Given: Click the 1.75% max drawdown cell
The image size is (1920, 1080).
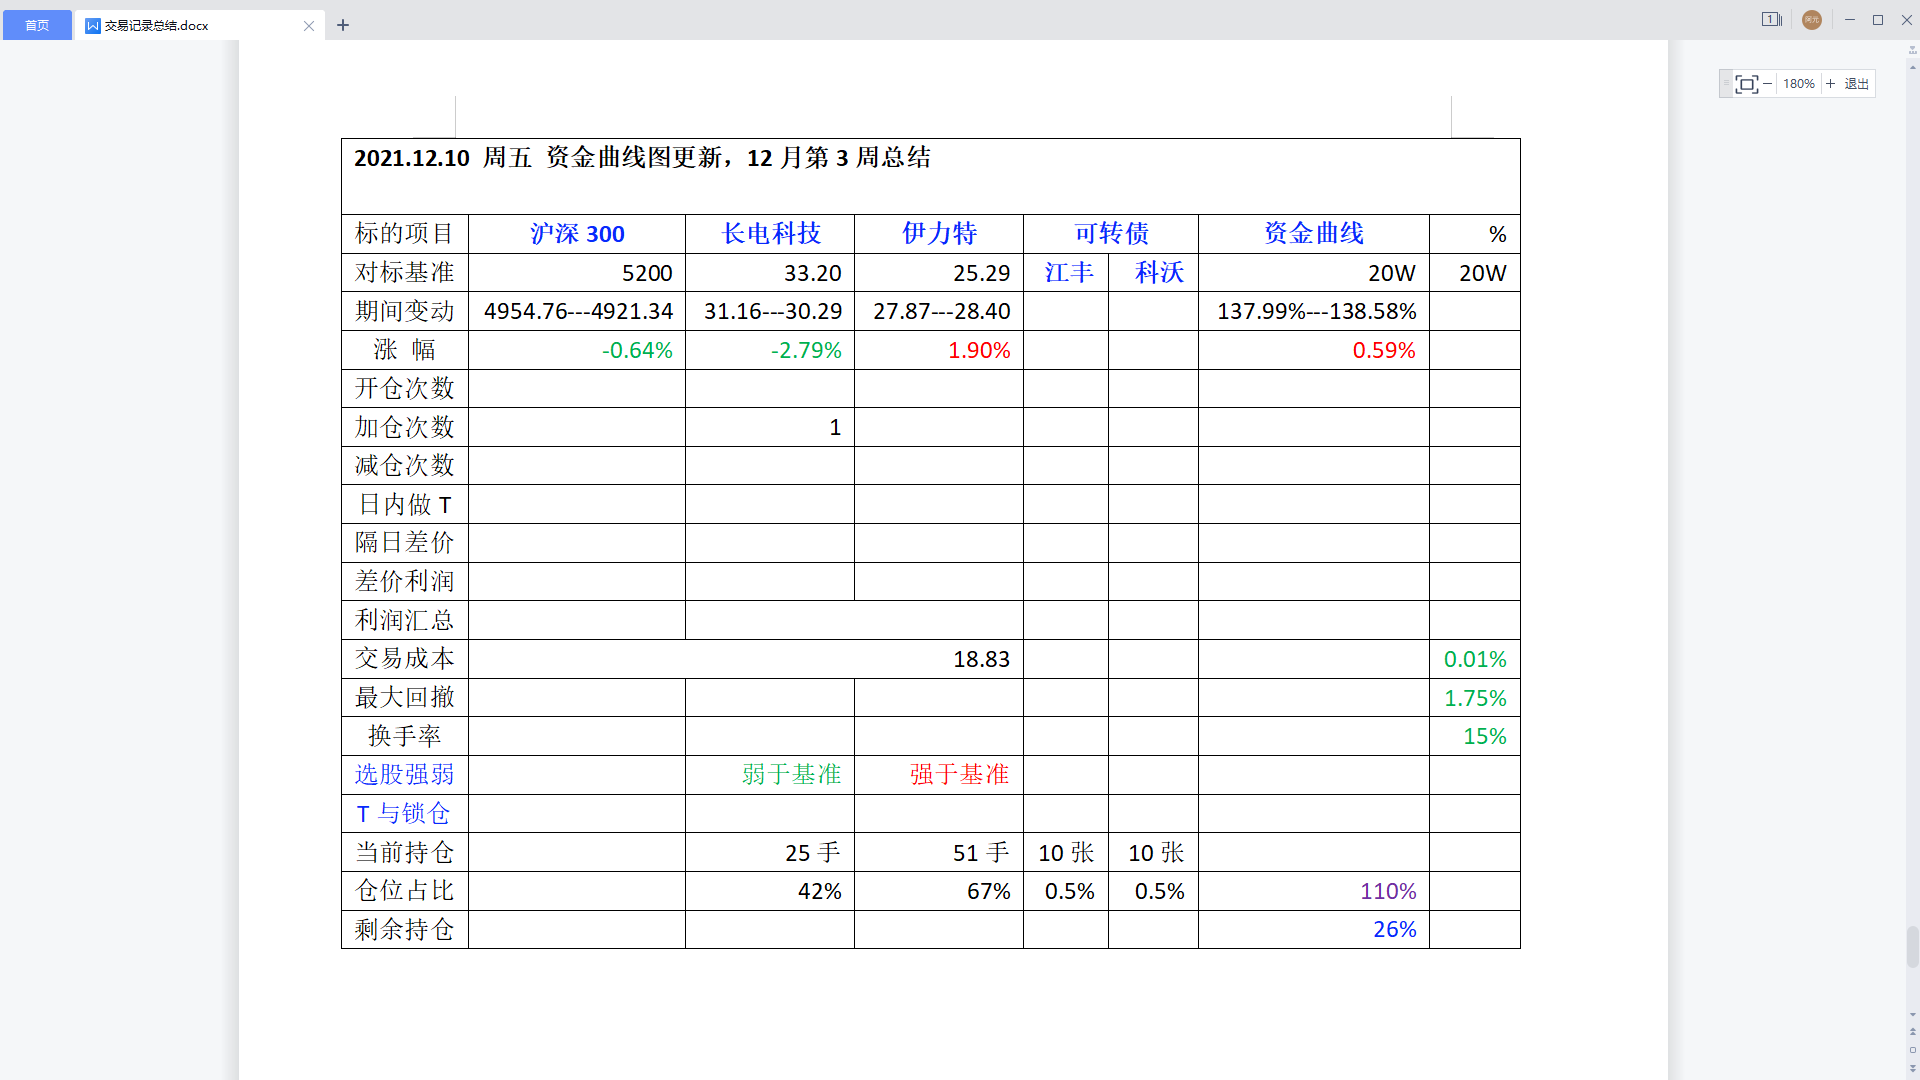Looking at the screenshot, I should (1475, 698).
